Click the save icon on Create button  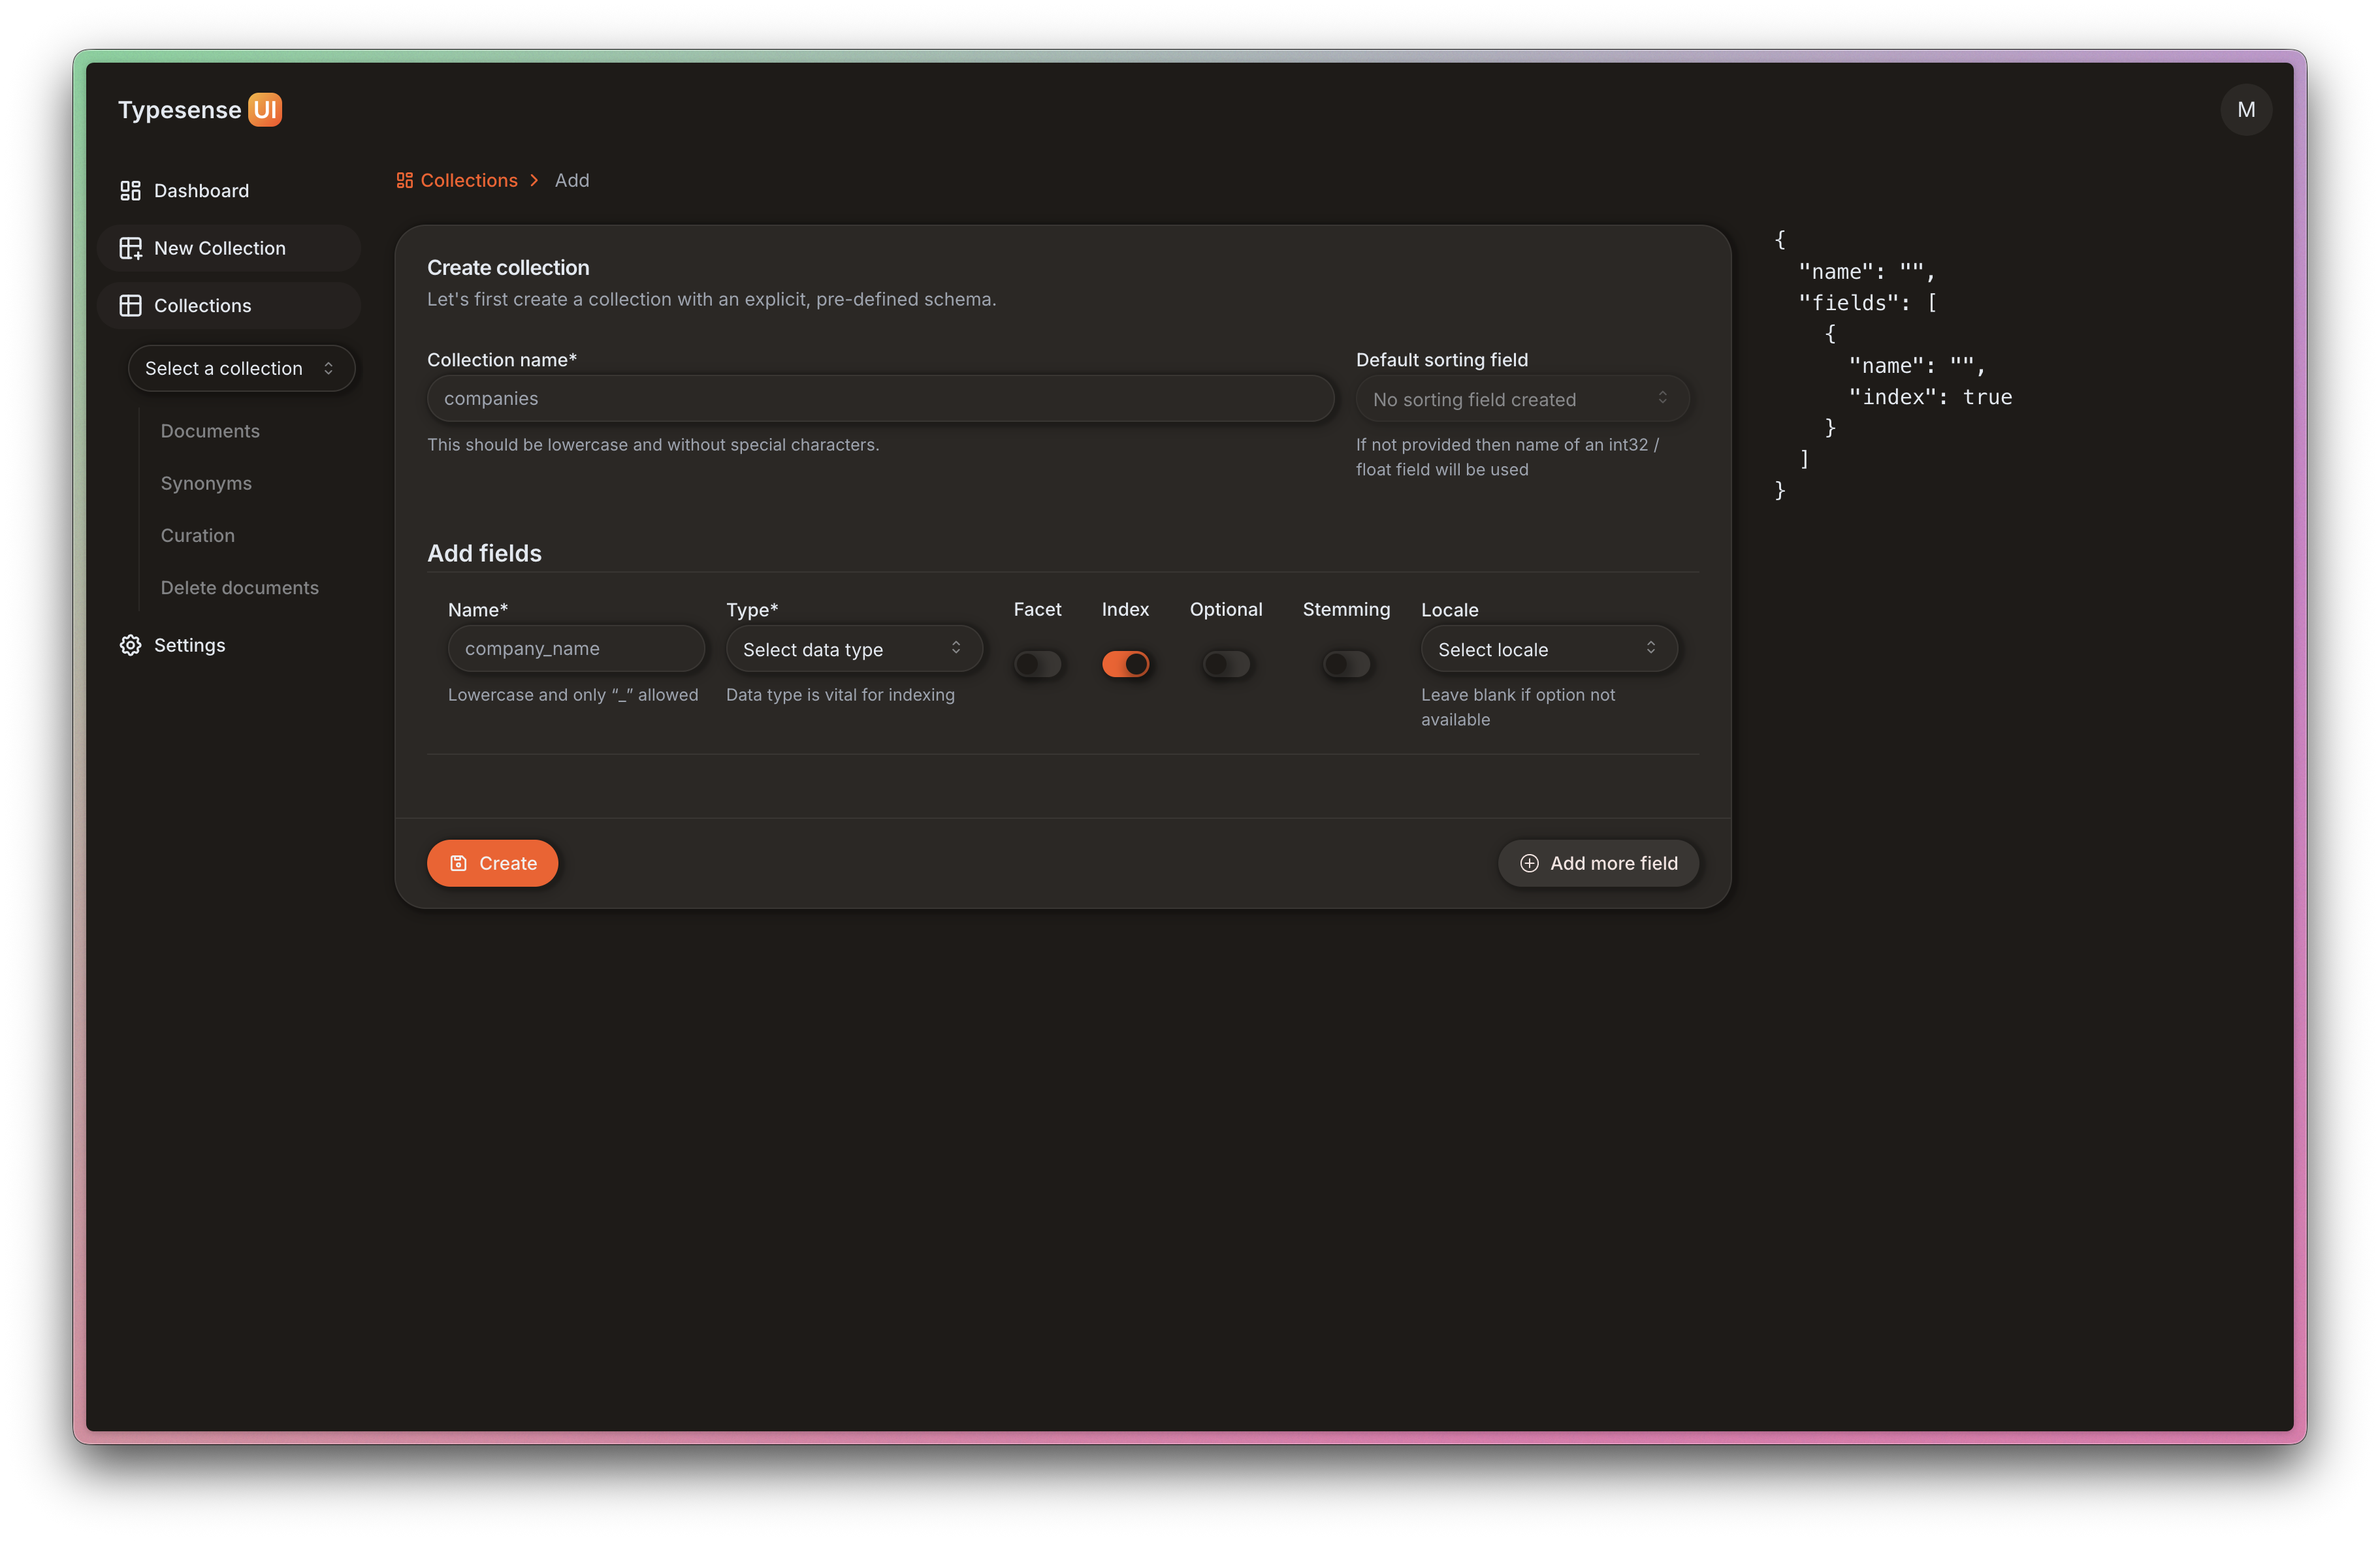[x=458, y=863]
